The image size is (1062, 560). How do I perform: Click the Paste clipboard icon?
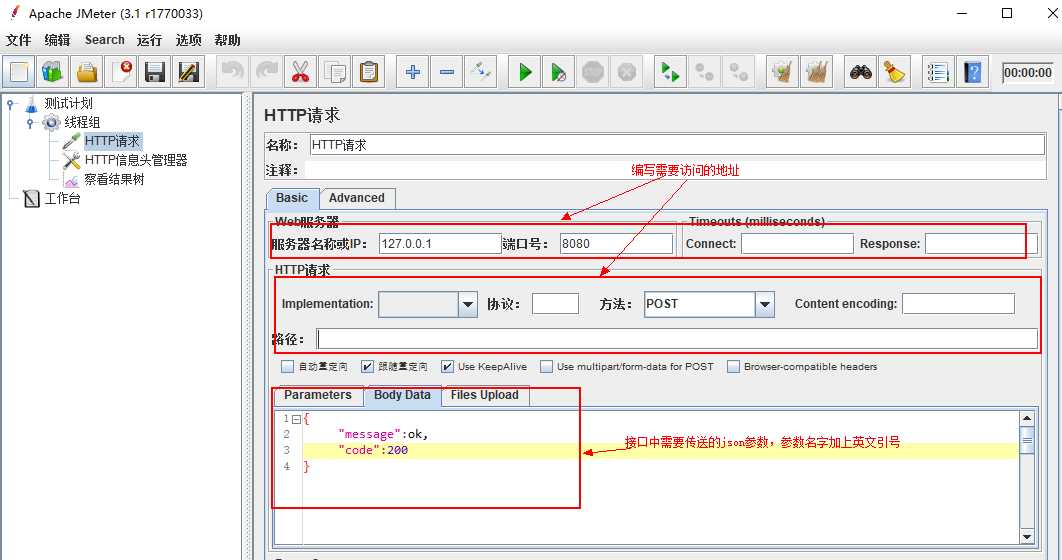point(368,72)
